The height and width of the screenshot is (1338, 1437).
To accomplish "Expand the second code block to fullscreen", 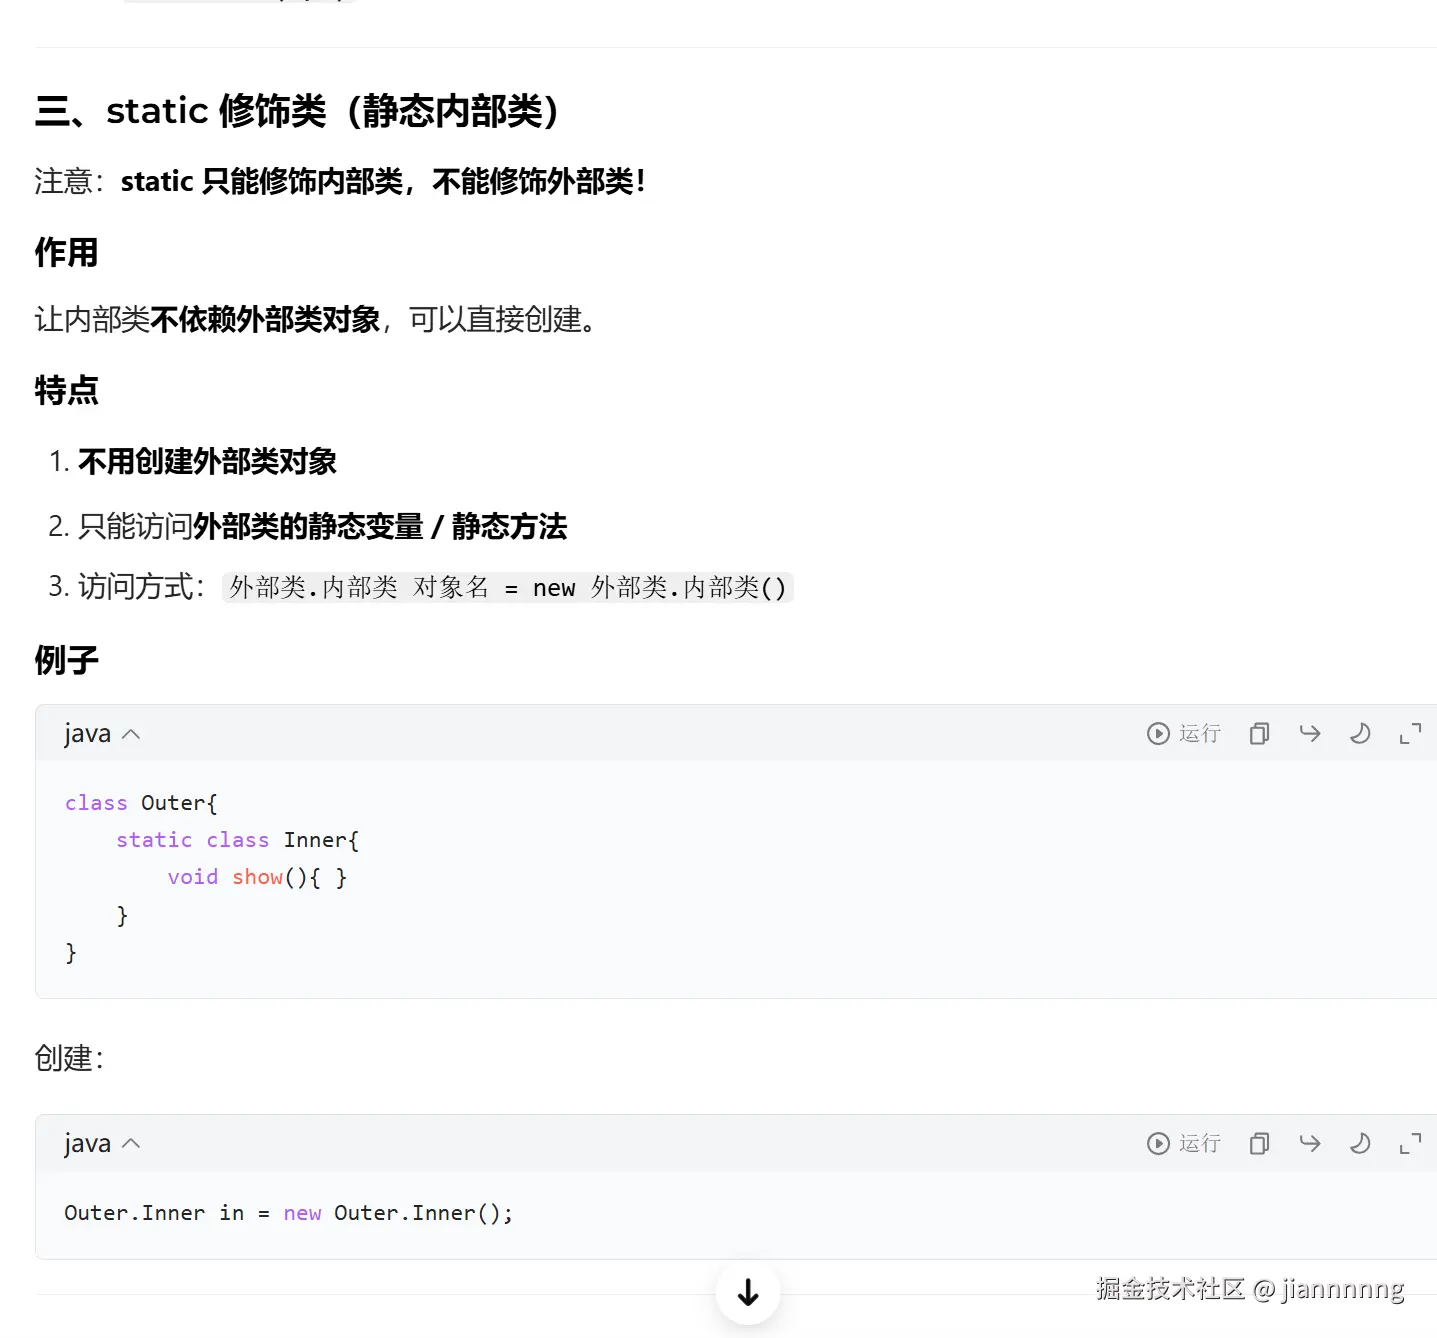I will 1411,1143.
